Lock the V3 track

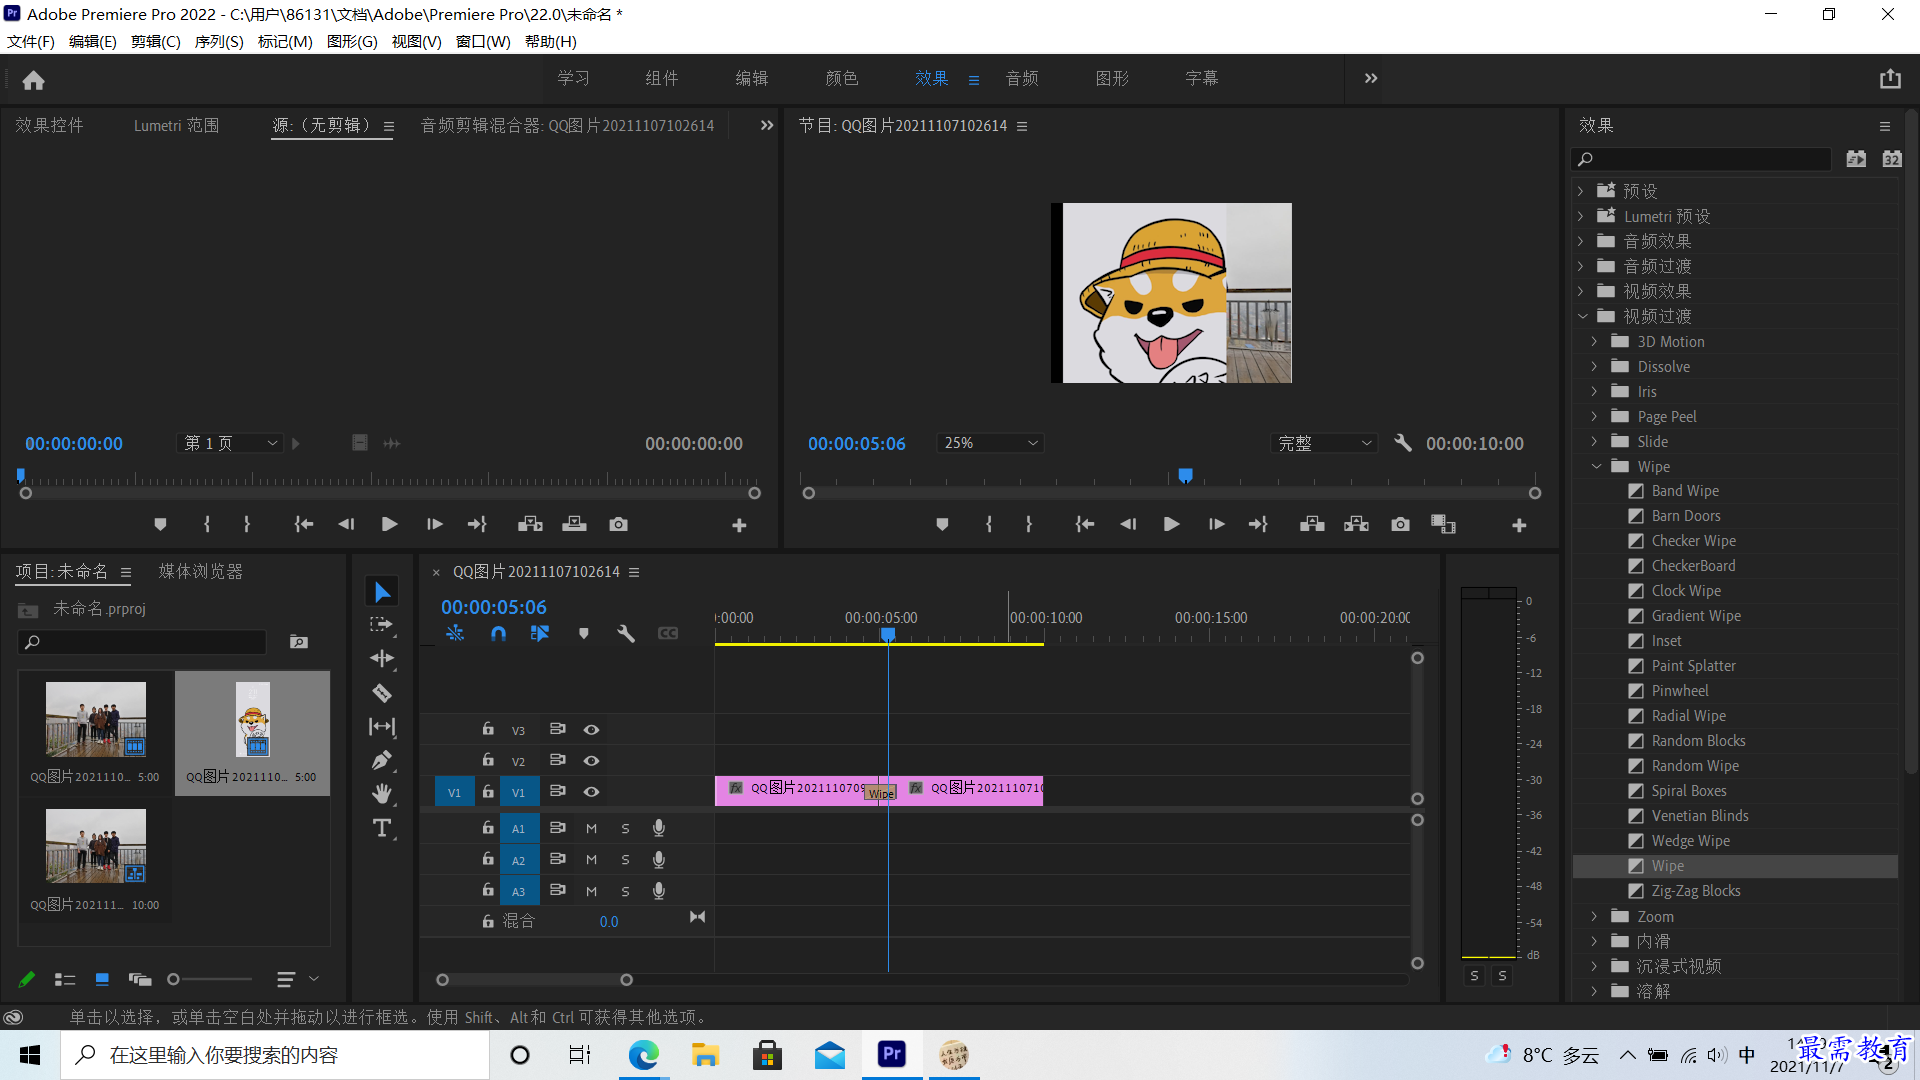click(488, 729)
